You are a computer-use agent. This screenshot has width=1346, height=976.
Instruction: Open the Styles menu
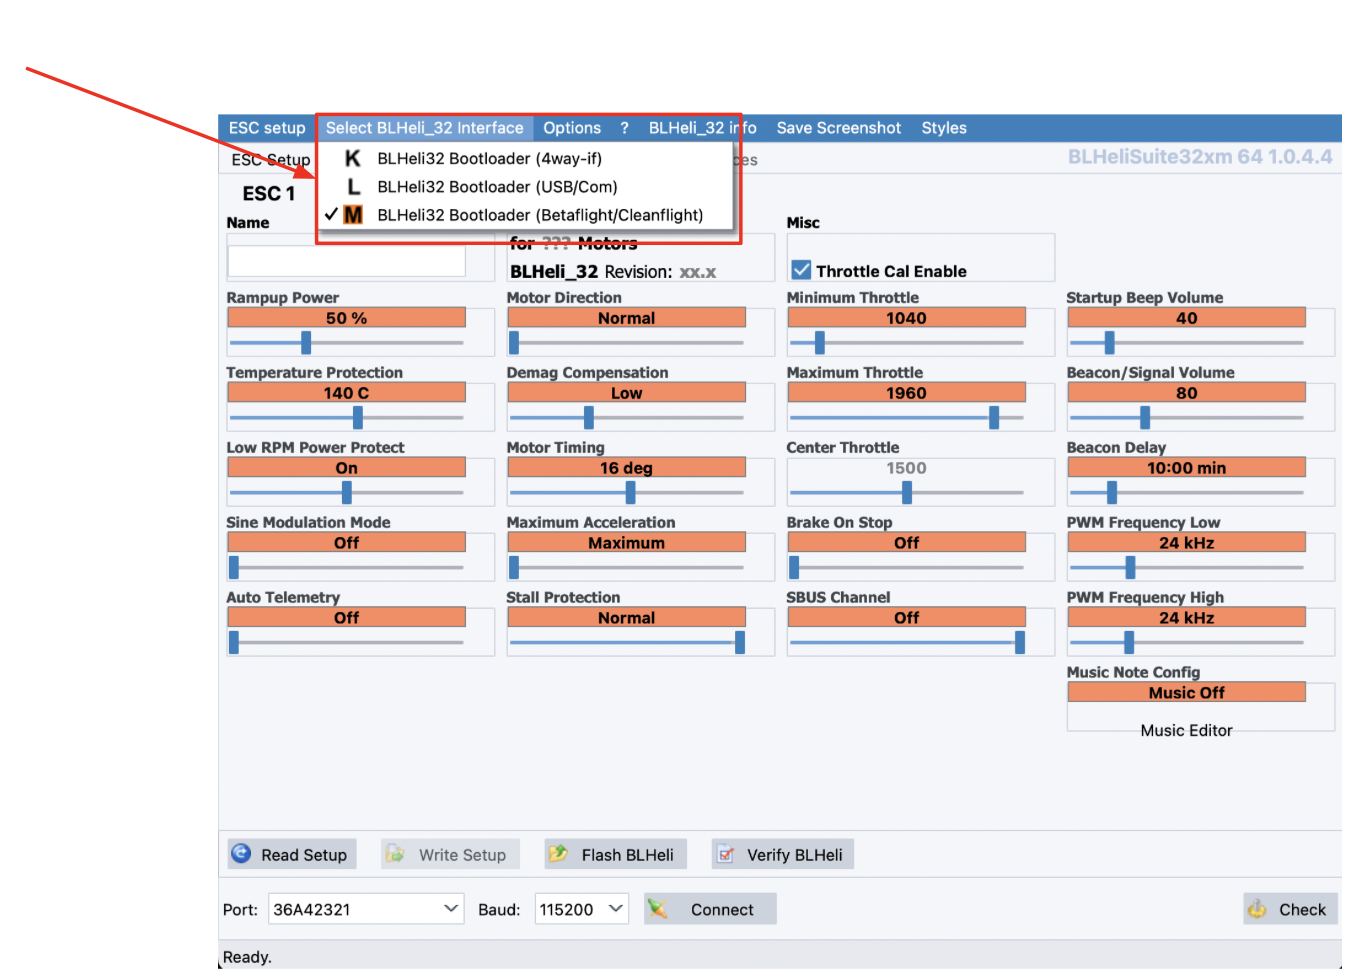click(x=943, y=128)
